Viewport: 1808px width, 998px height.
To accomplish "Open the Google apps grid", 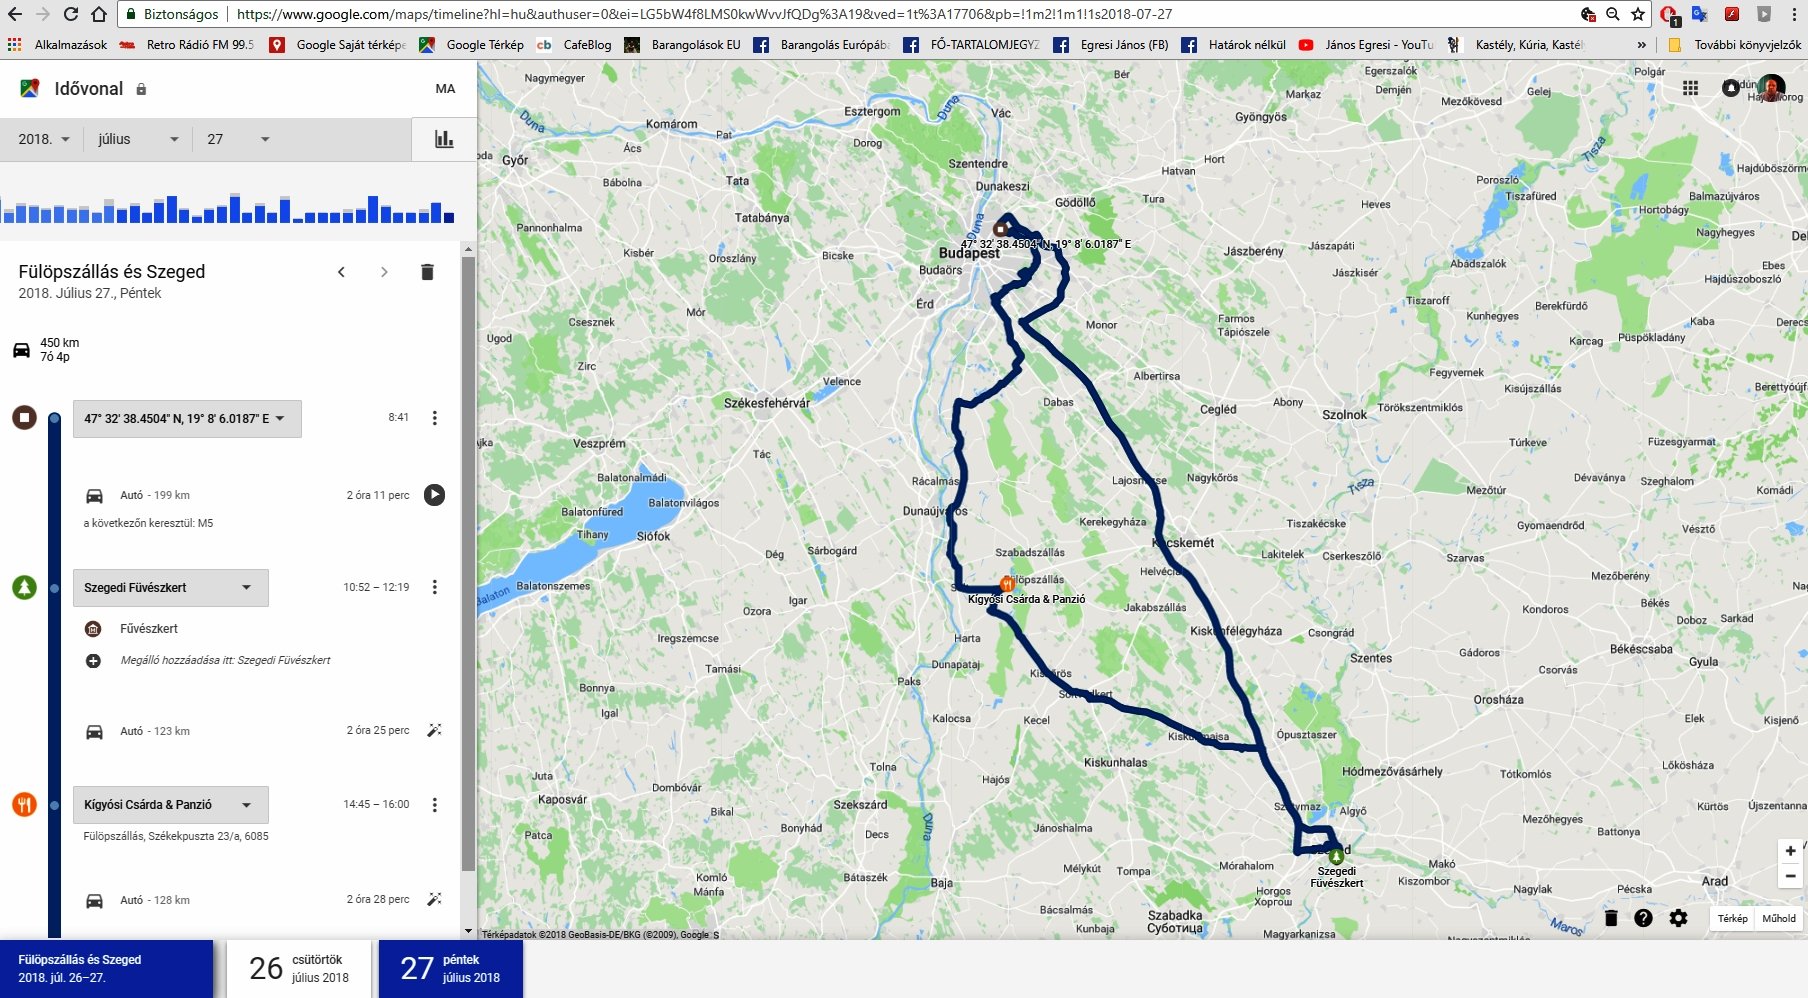I will coord(1690,88).
